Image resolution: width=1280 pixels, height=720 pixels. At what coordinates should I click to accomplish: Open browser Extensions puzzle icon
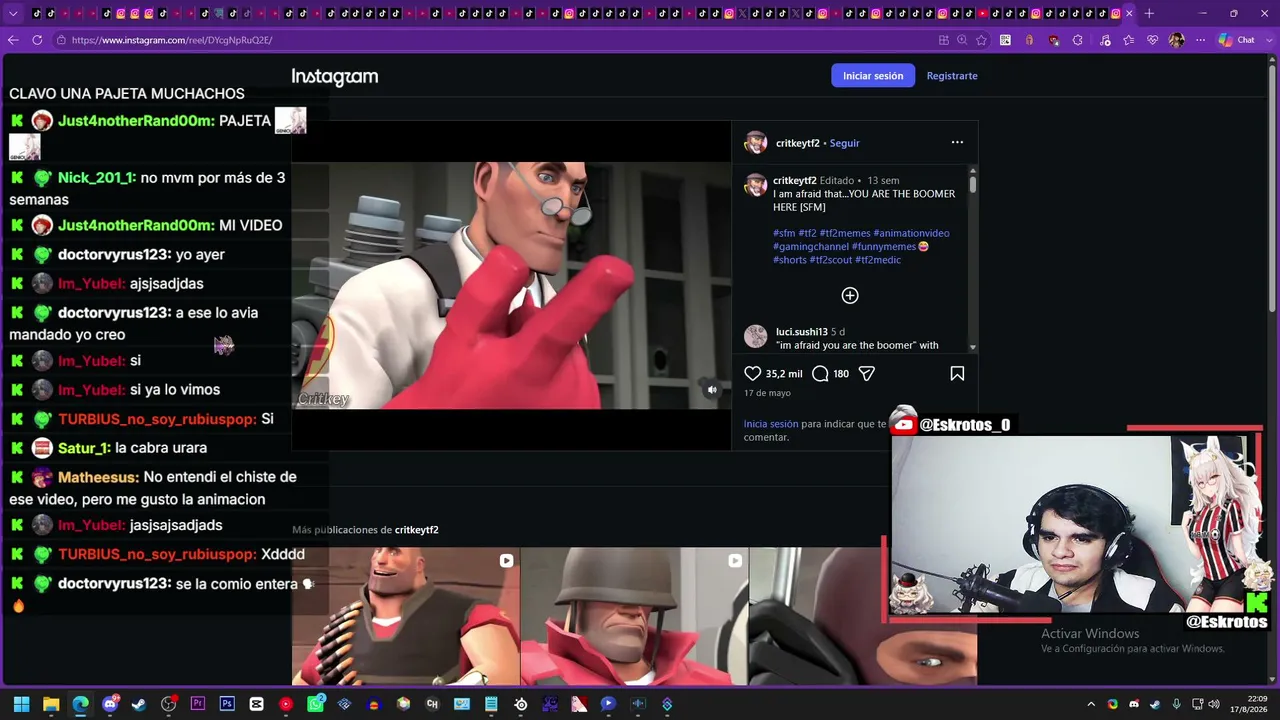click(1077, 40)
